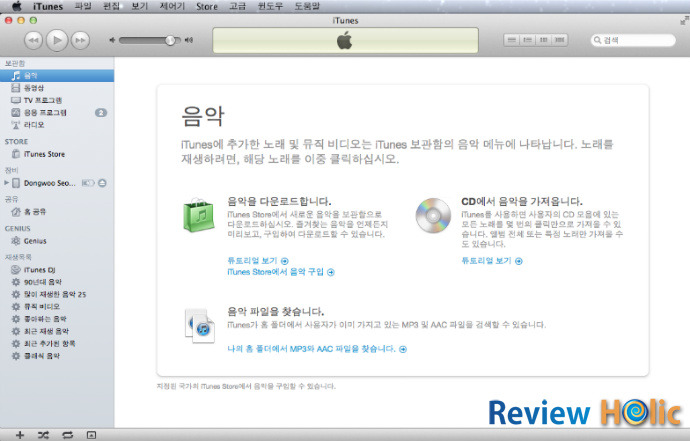Viewport: 690px width, 441px height.
Task: Select the 클래식 음악 playlist
Action: (57, 356)
